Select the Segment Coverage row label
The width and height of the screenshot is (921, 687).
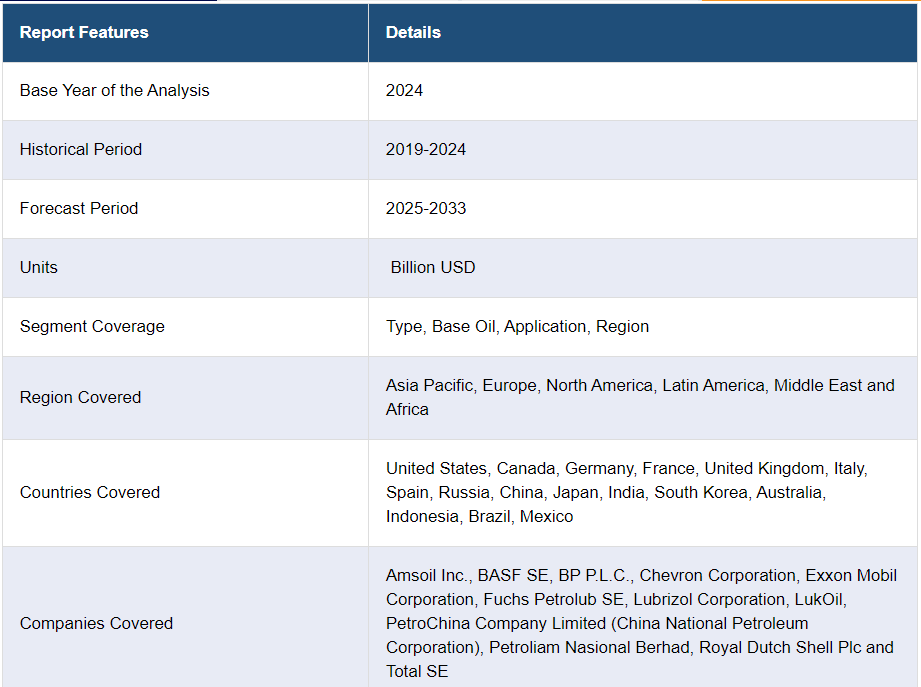92,326
